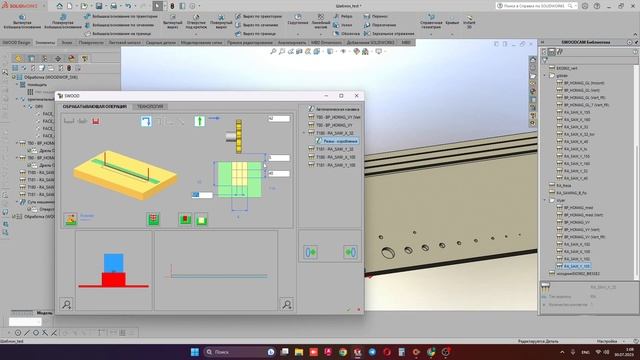Open Windows Start menu

(195, 352)
